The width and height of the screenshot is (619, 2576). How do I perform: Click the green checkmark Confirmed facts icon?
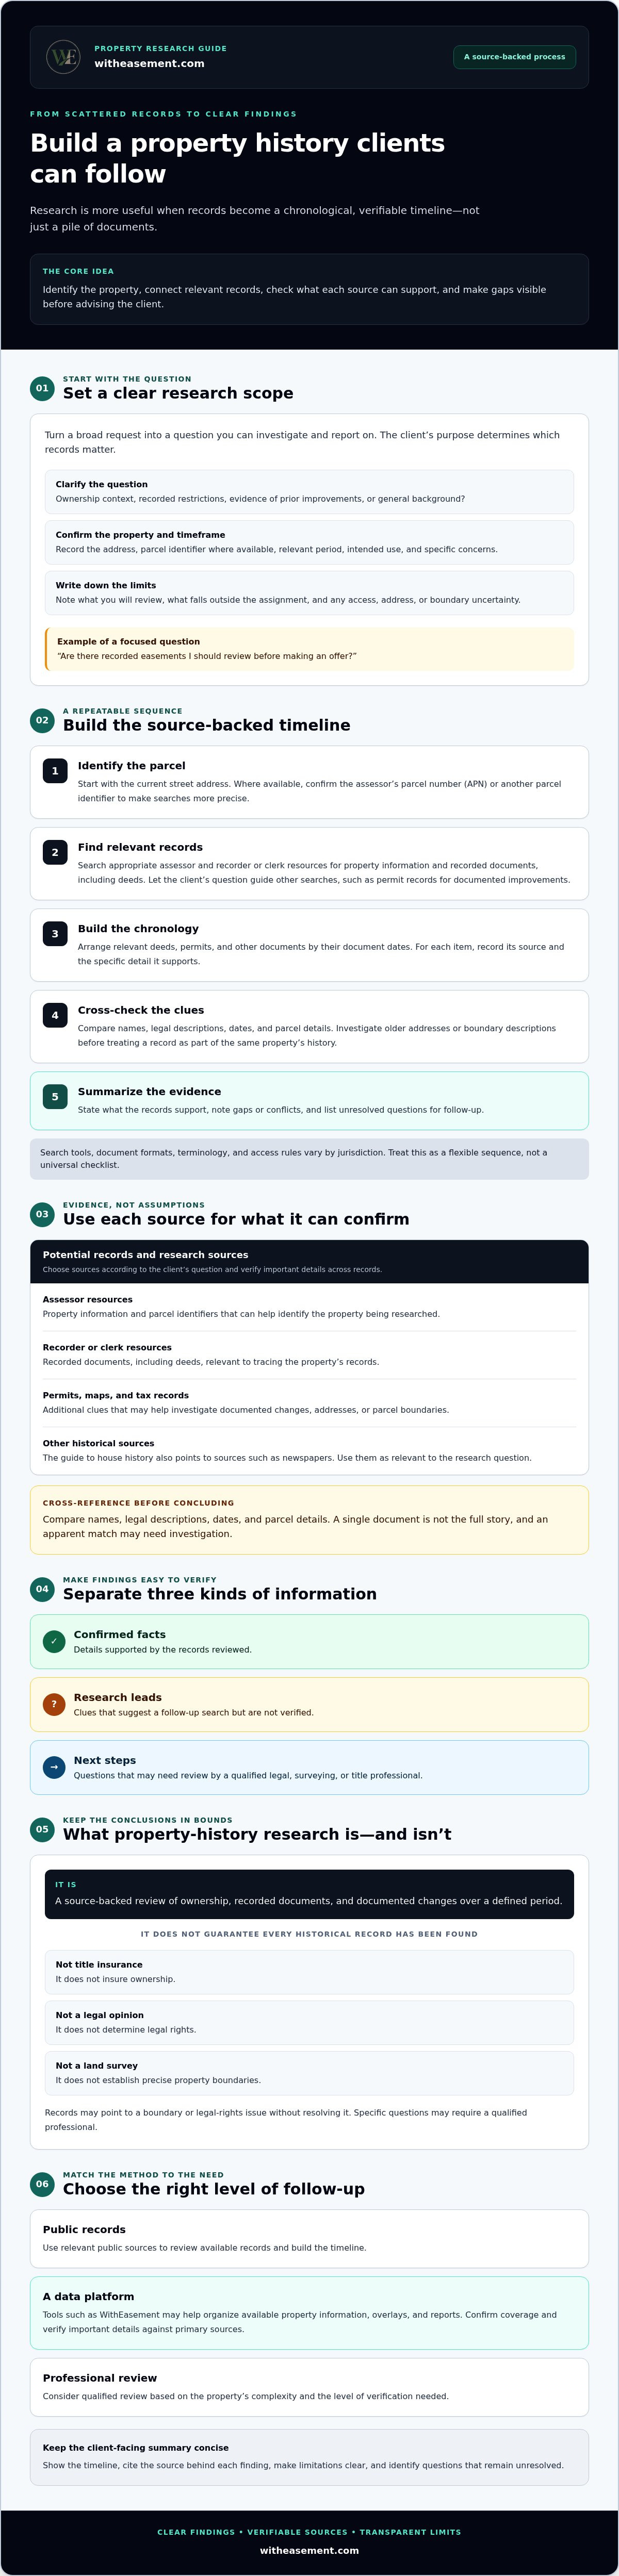54,1641
